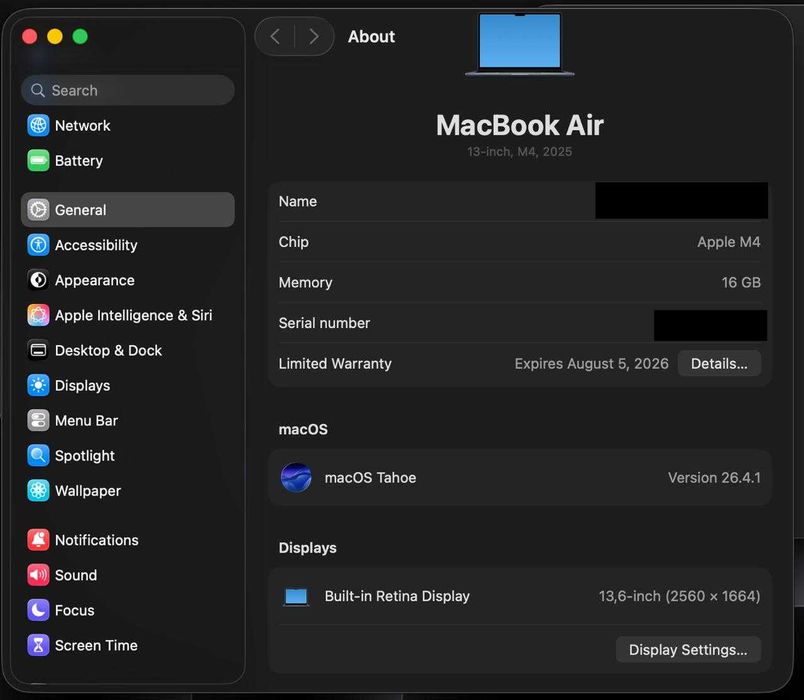Screen dimensions: 804x700
Task: Click the macOS Tahoe label
Action: (370, 477)
